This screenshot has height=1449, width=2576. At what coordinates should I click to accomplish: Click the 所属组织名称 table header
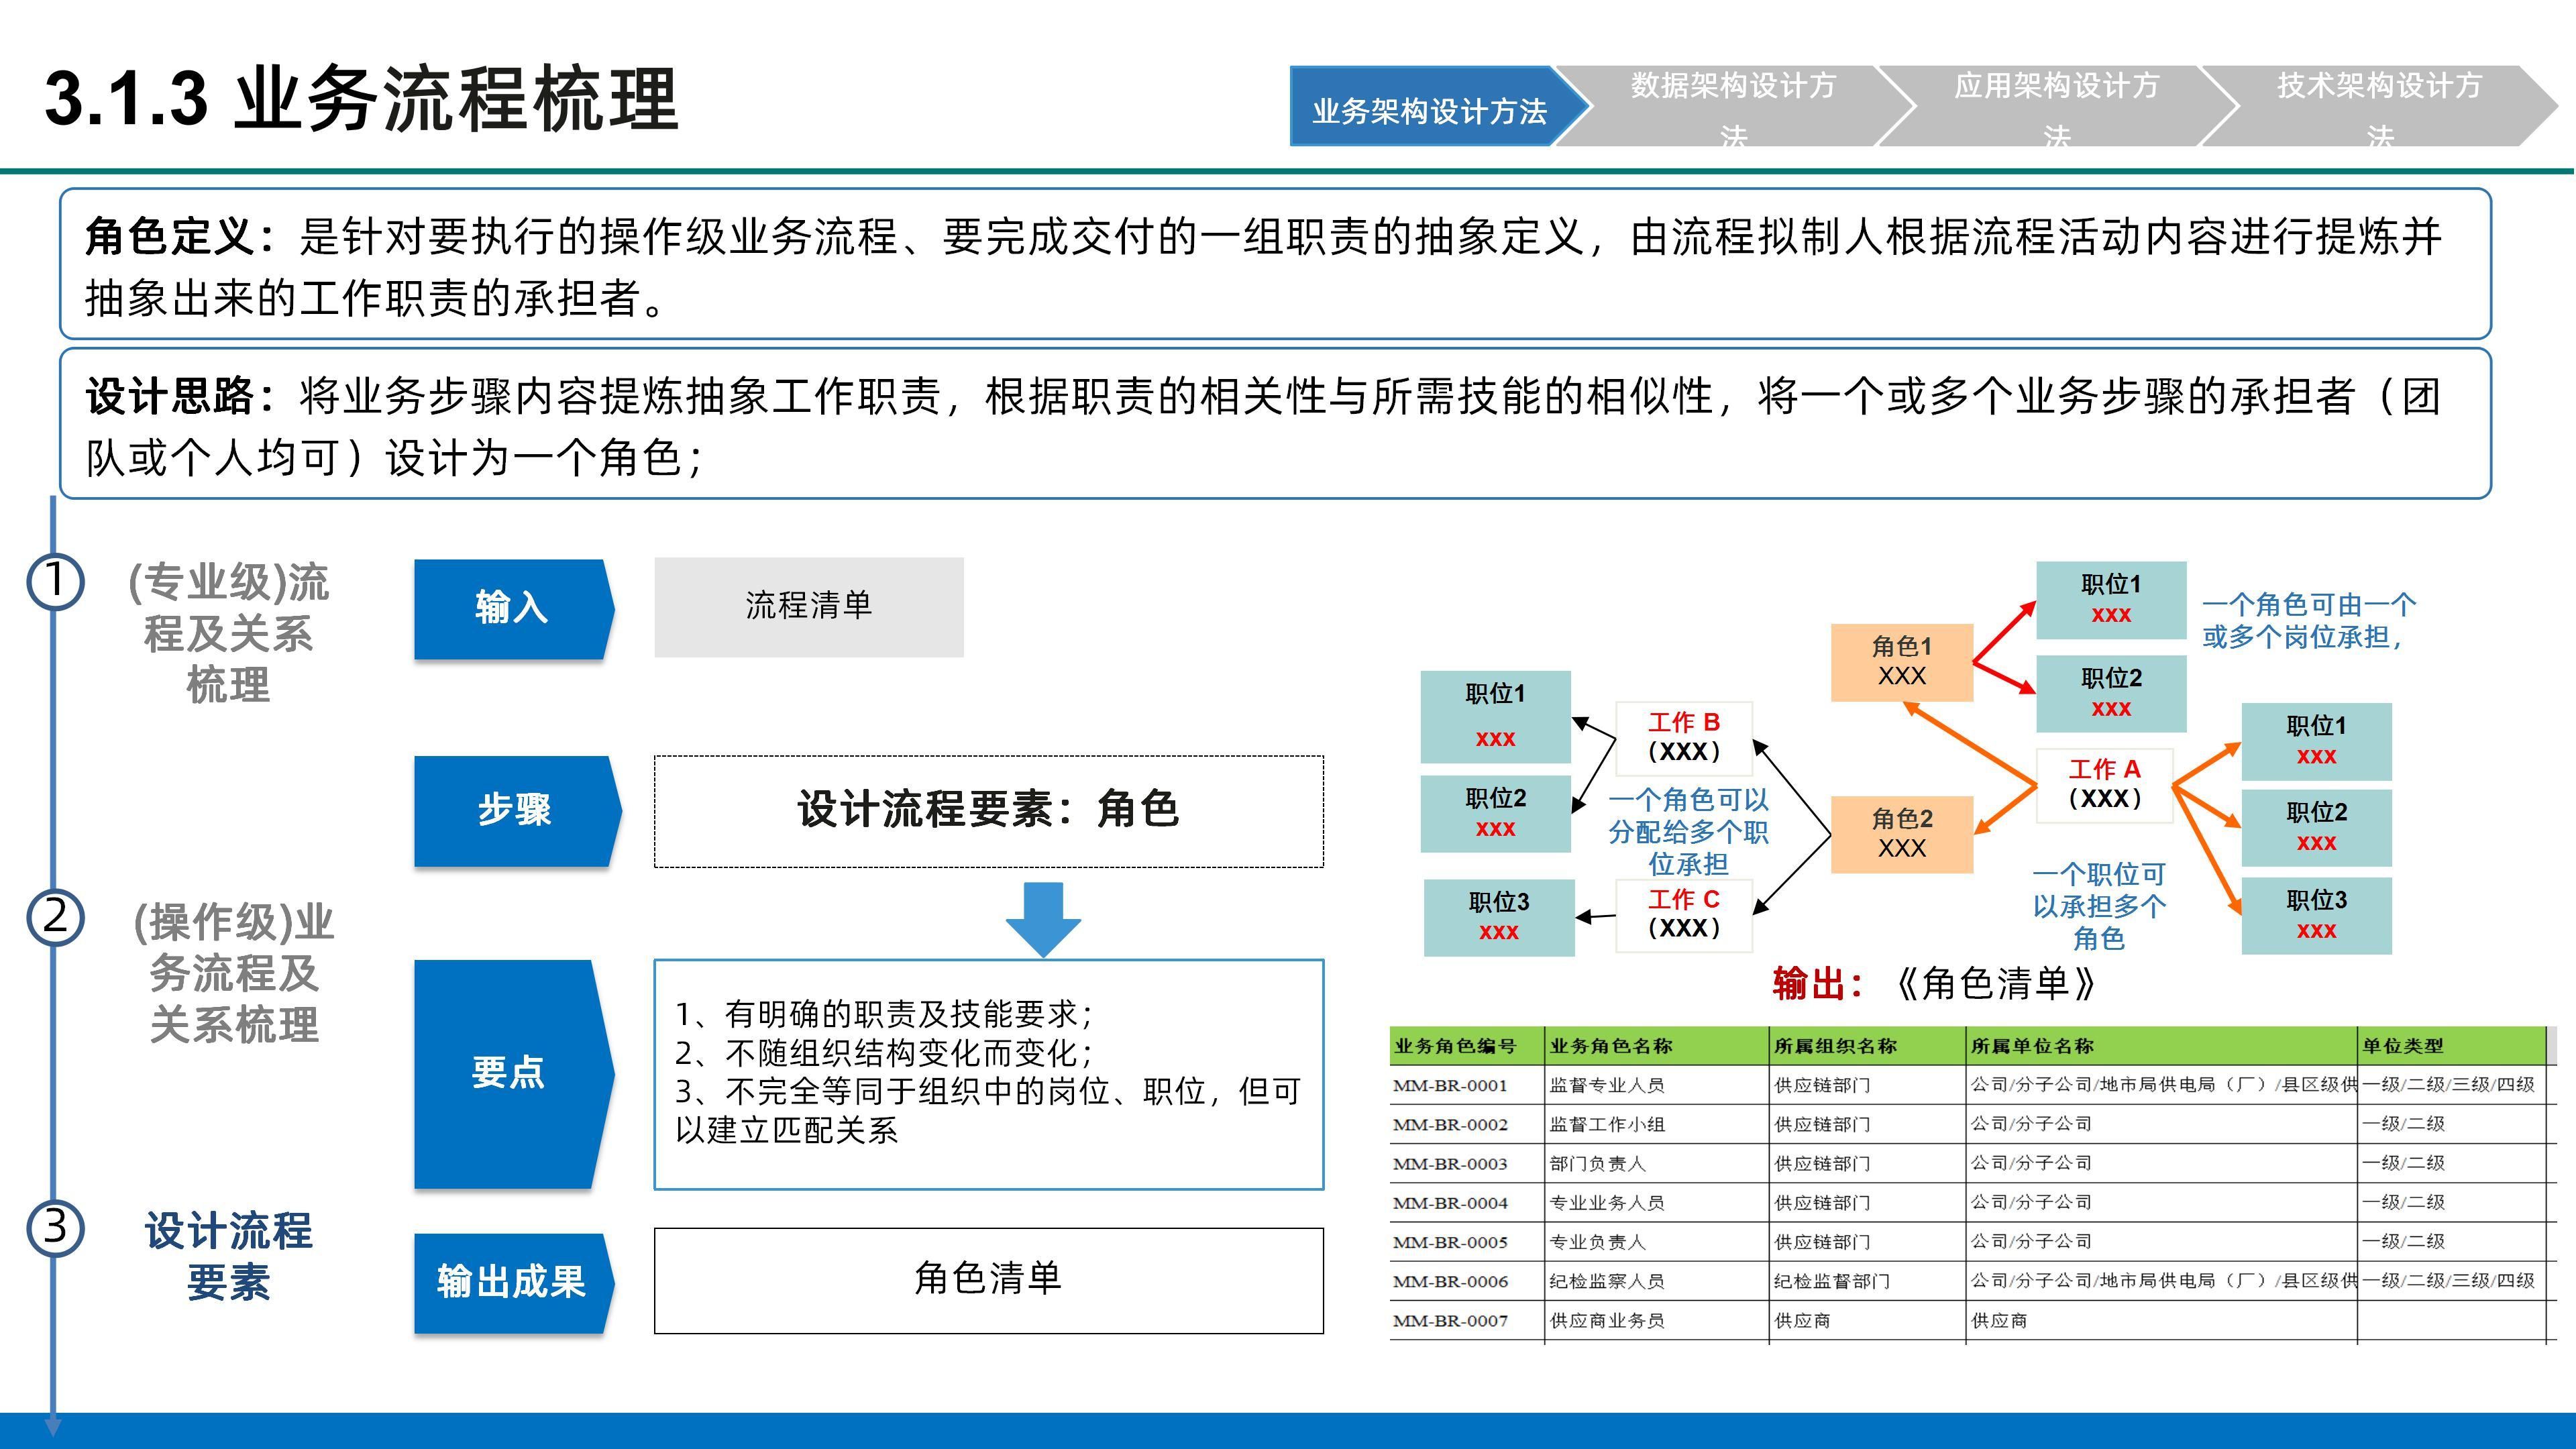click(x=1867, y=1046)
